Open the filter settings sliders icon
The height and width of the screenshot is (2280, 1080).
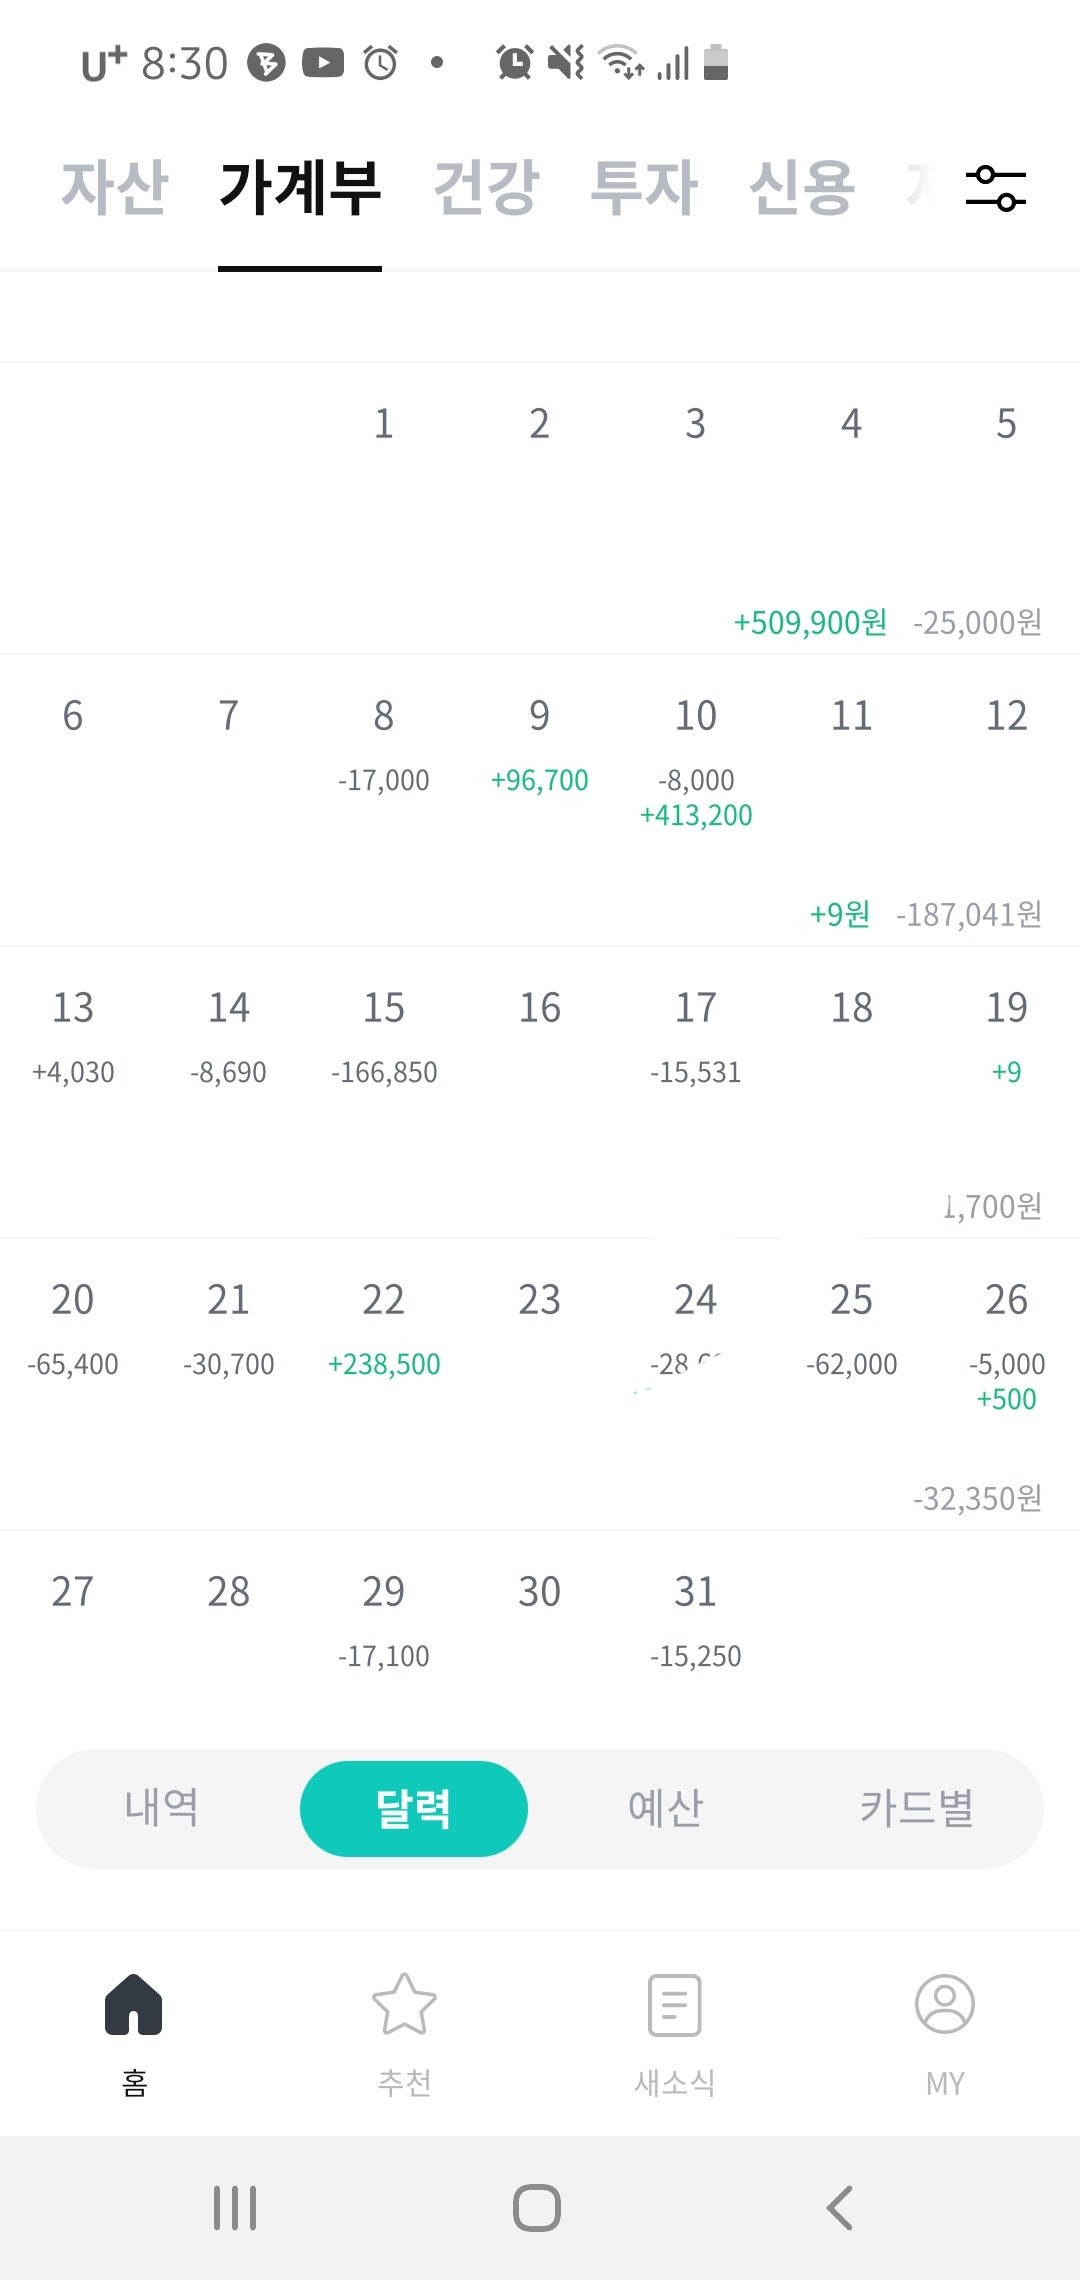click(995, 189)
